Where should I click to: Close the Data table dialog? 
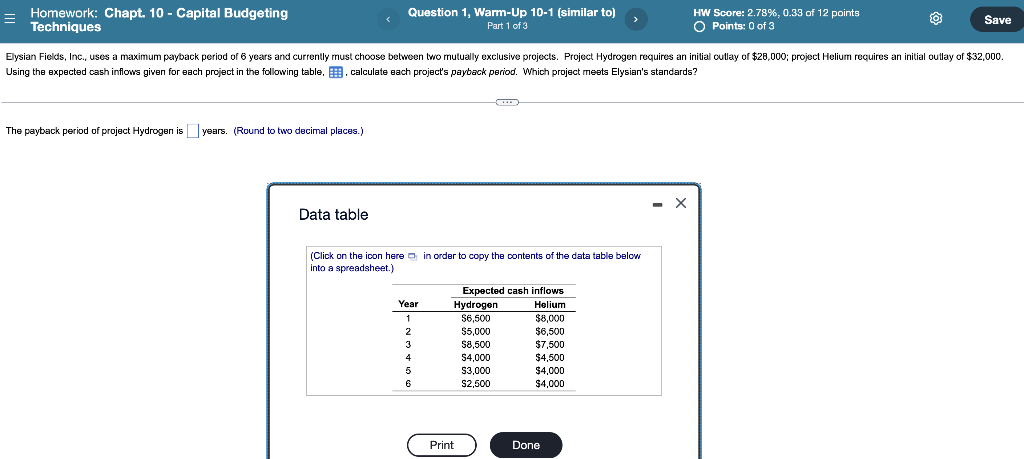coord(680,204)
